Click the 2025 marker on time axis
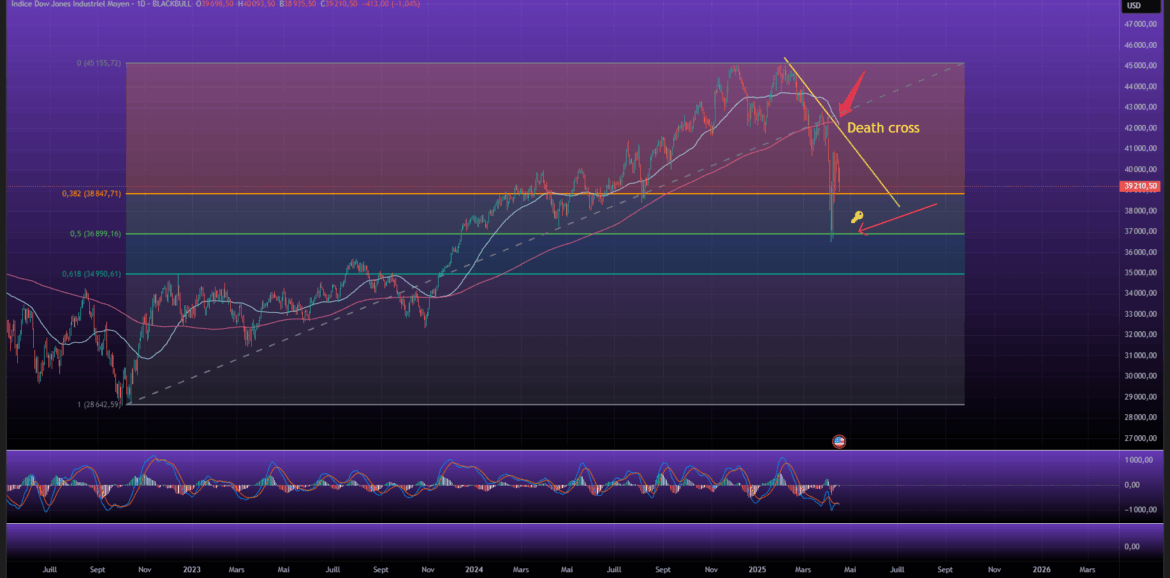The height and width of the screenshot is (578, 1170). point(756,569)
